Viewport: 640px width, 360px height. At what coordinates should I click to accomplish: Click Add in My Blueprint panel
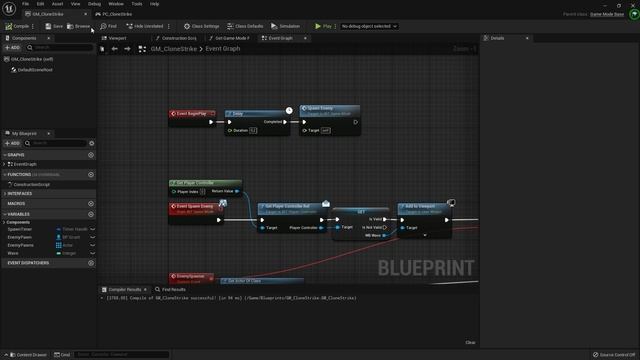12,143
